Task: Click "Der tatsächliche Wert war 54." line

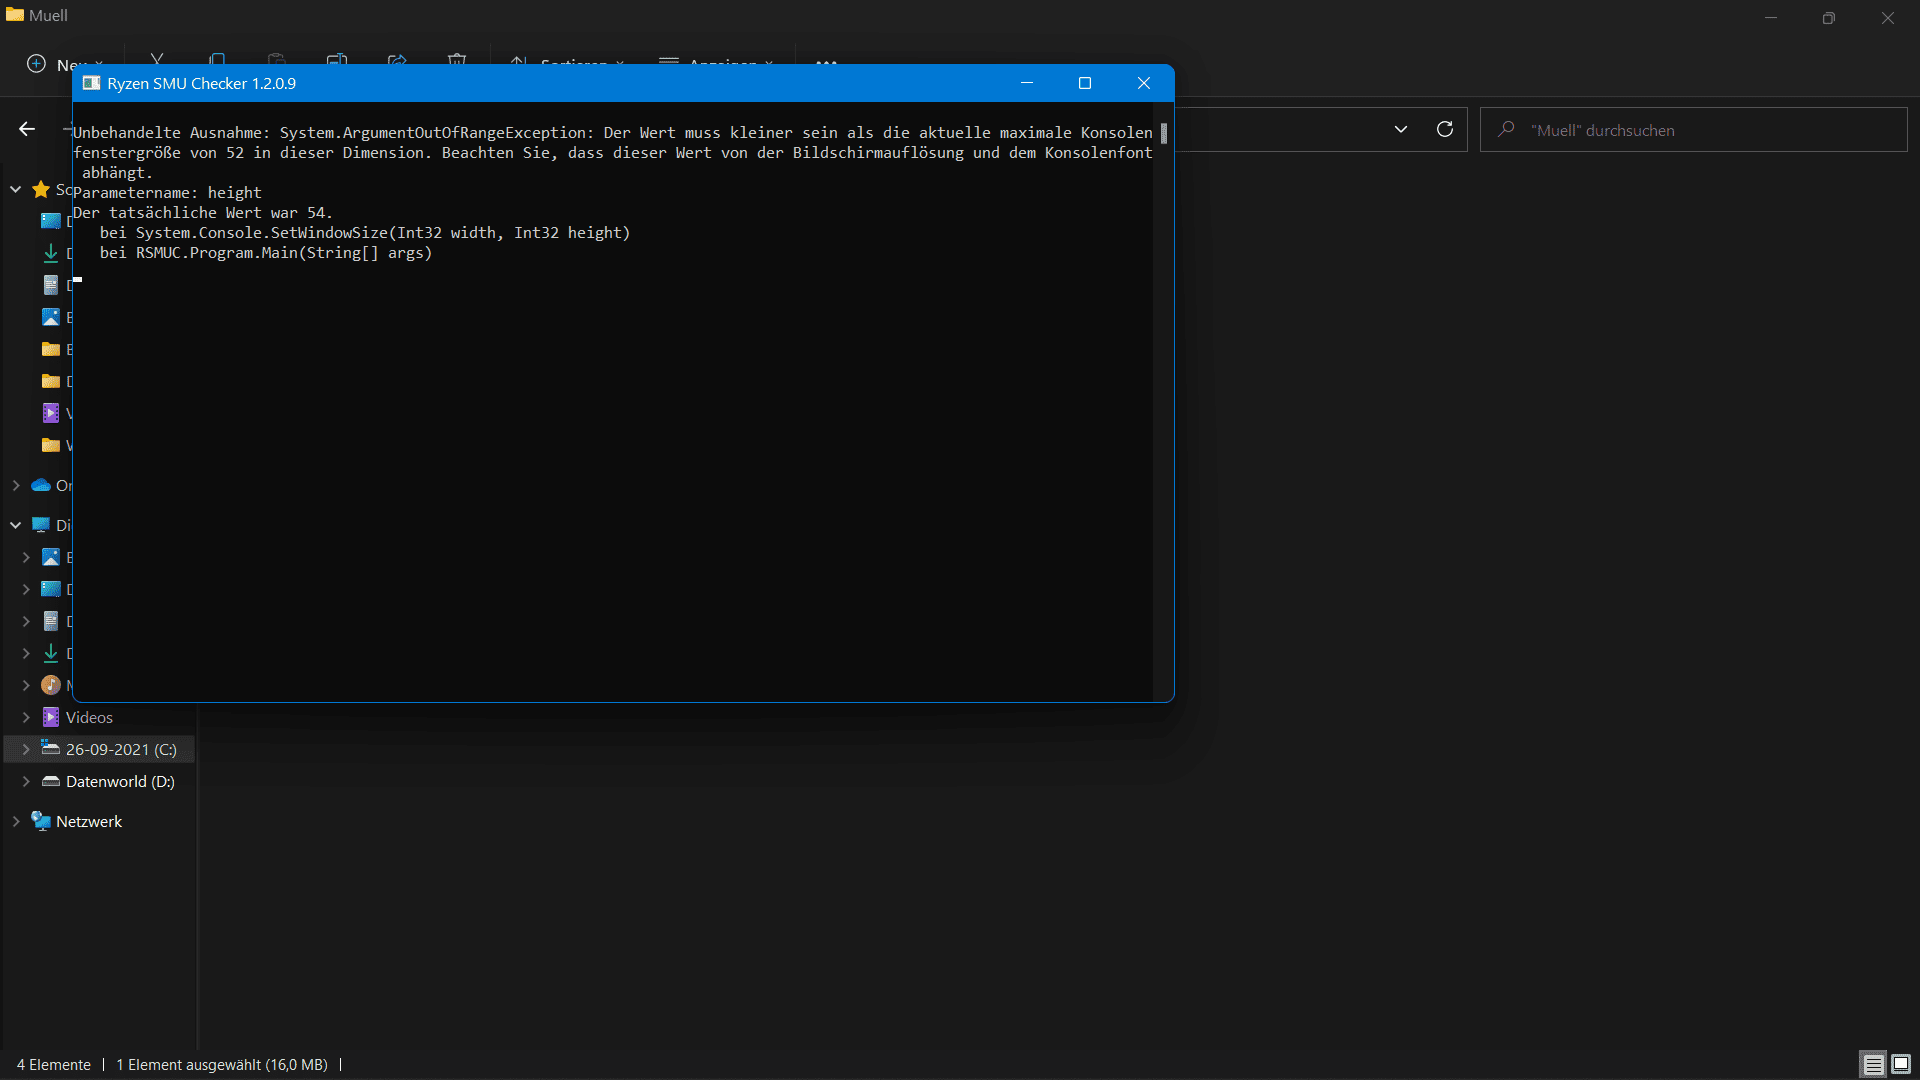Action: (203, 212)
